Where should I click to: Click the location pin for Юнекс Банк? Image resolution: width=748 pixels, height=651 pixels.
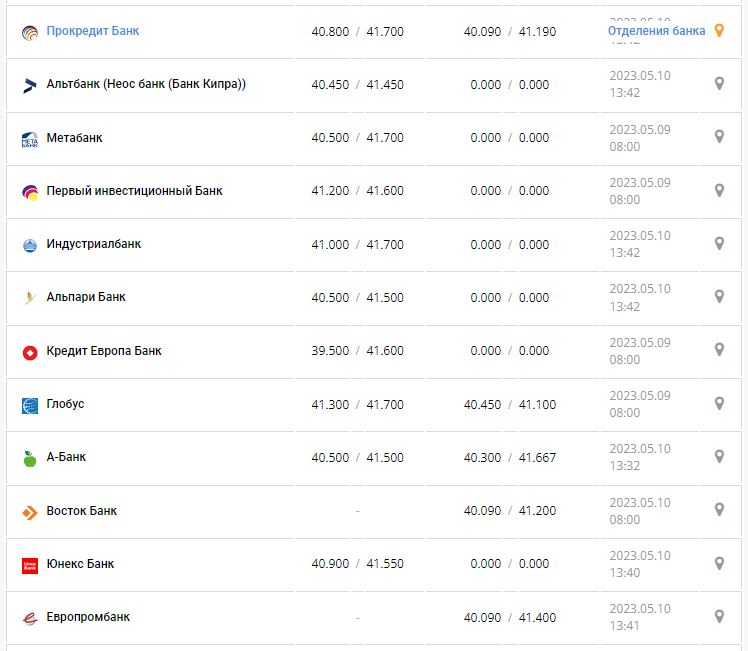coord(718,564)
